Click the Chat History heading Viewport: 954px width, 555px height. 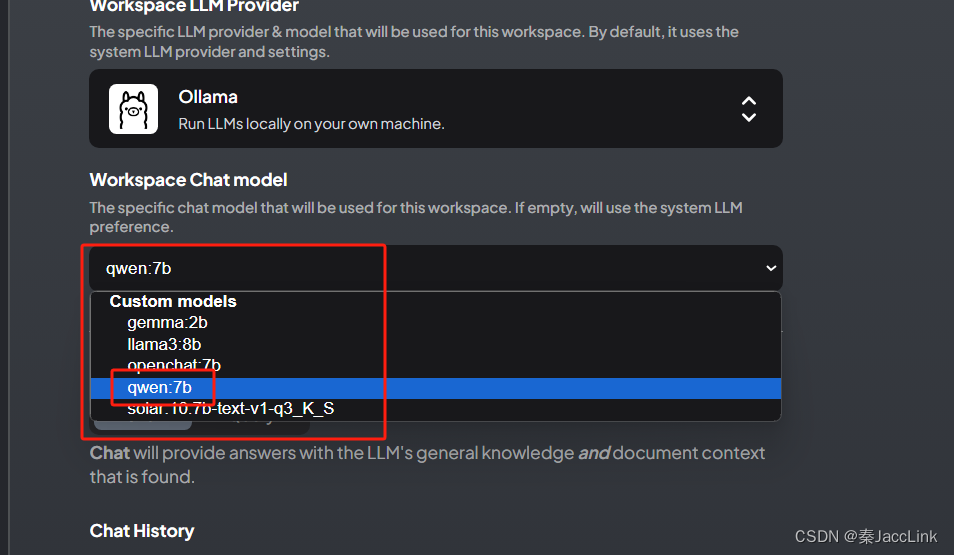142,531
